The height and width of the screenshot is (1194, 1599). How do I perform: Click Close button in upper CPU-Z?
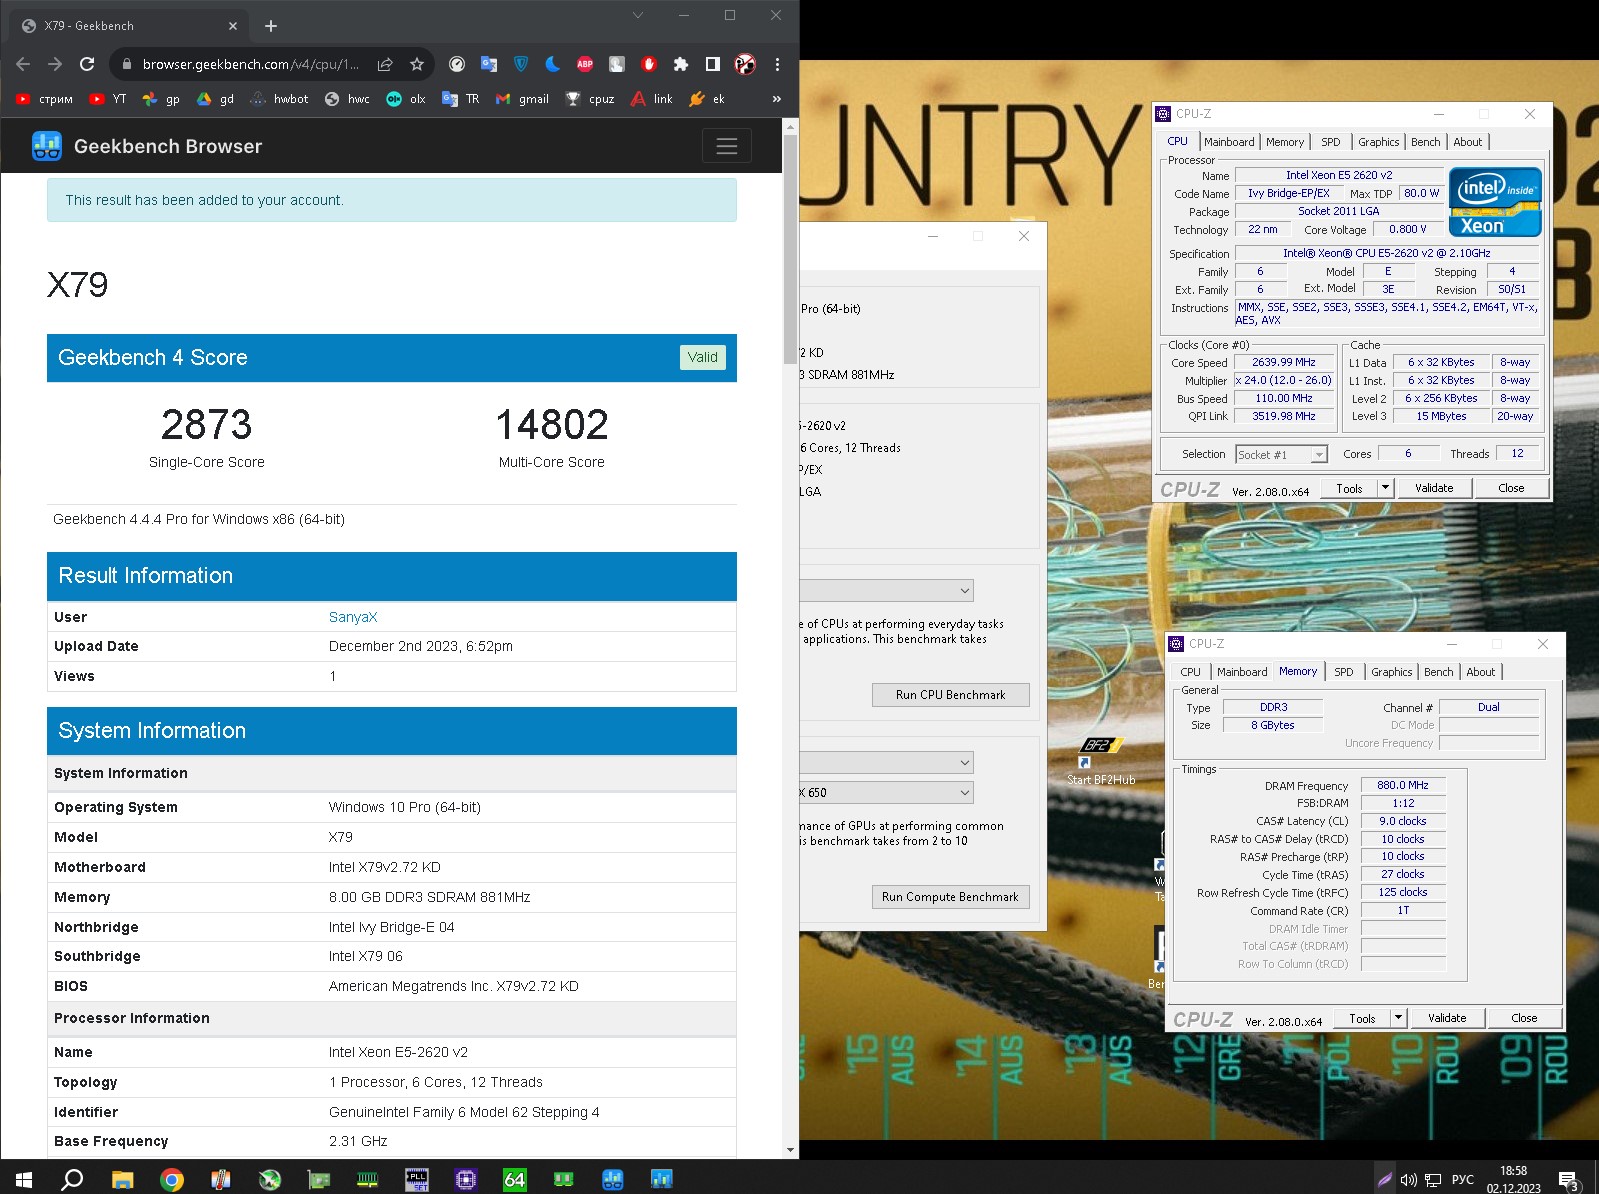(x=1511, y=488)
